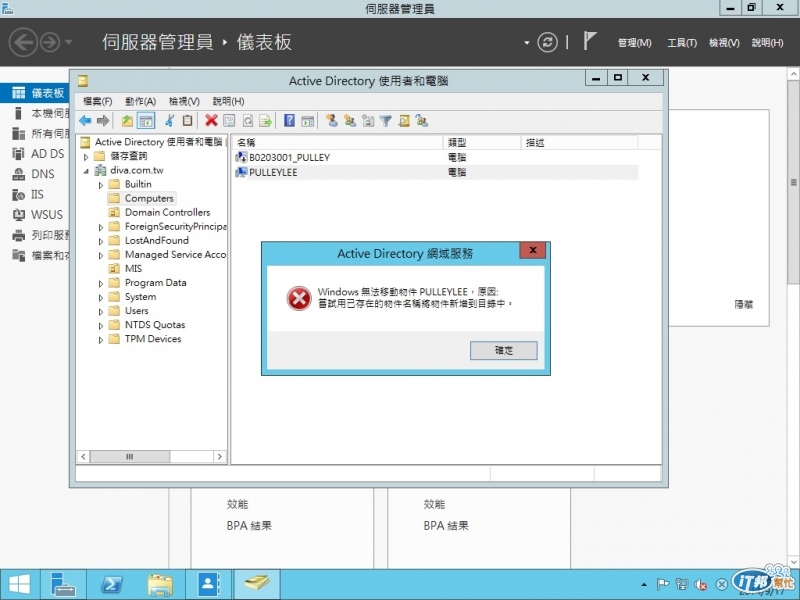This screenshot has height=600, width=800.
Task: Click Server Manager back navigation arrow
Action: click(x=23, y=42)
